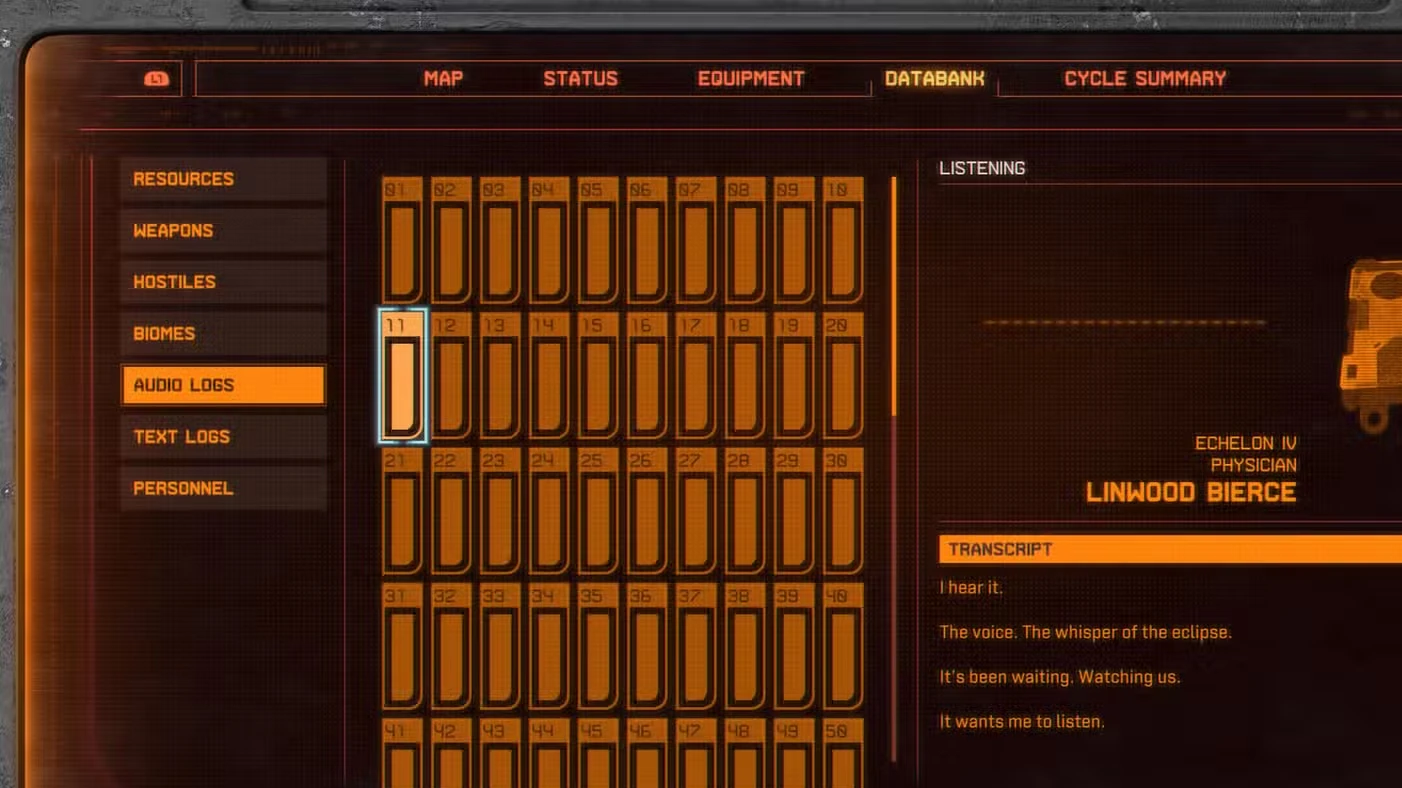
Task: Open audio log cartridge 35
Action: 598,647
